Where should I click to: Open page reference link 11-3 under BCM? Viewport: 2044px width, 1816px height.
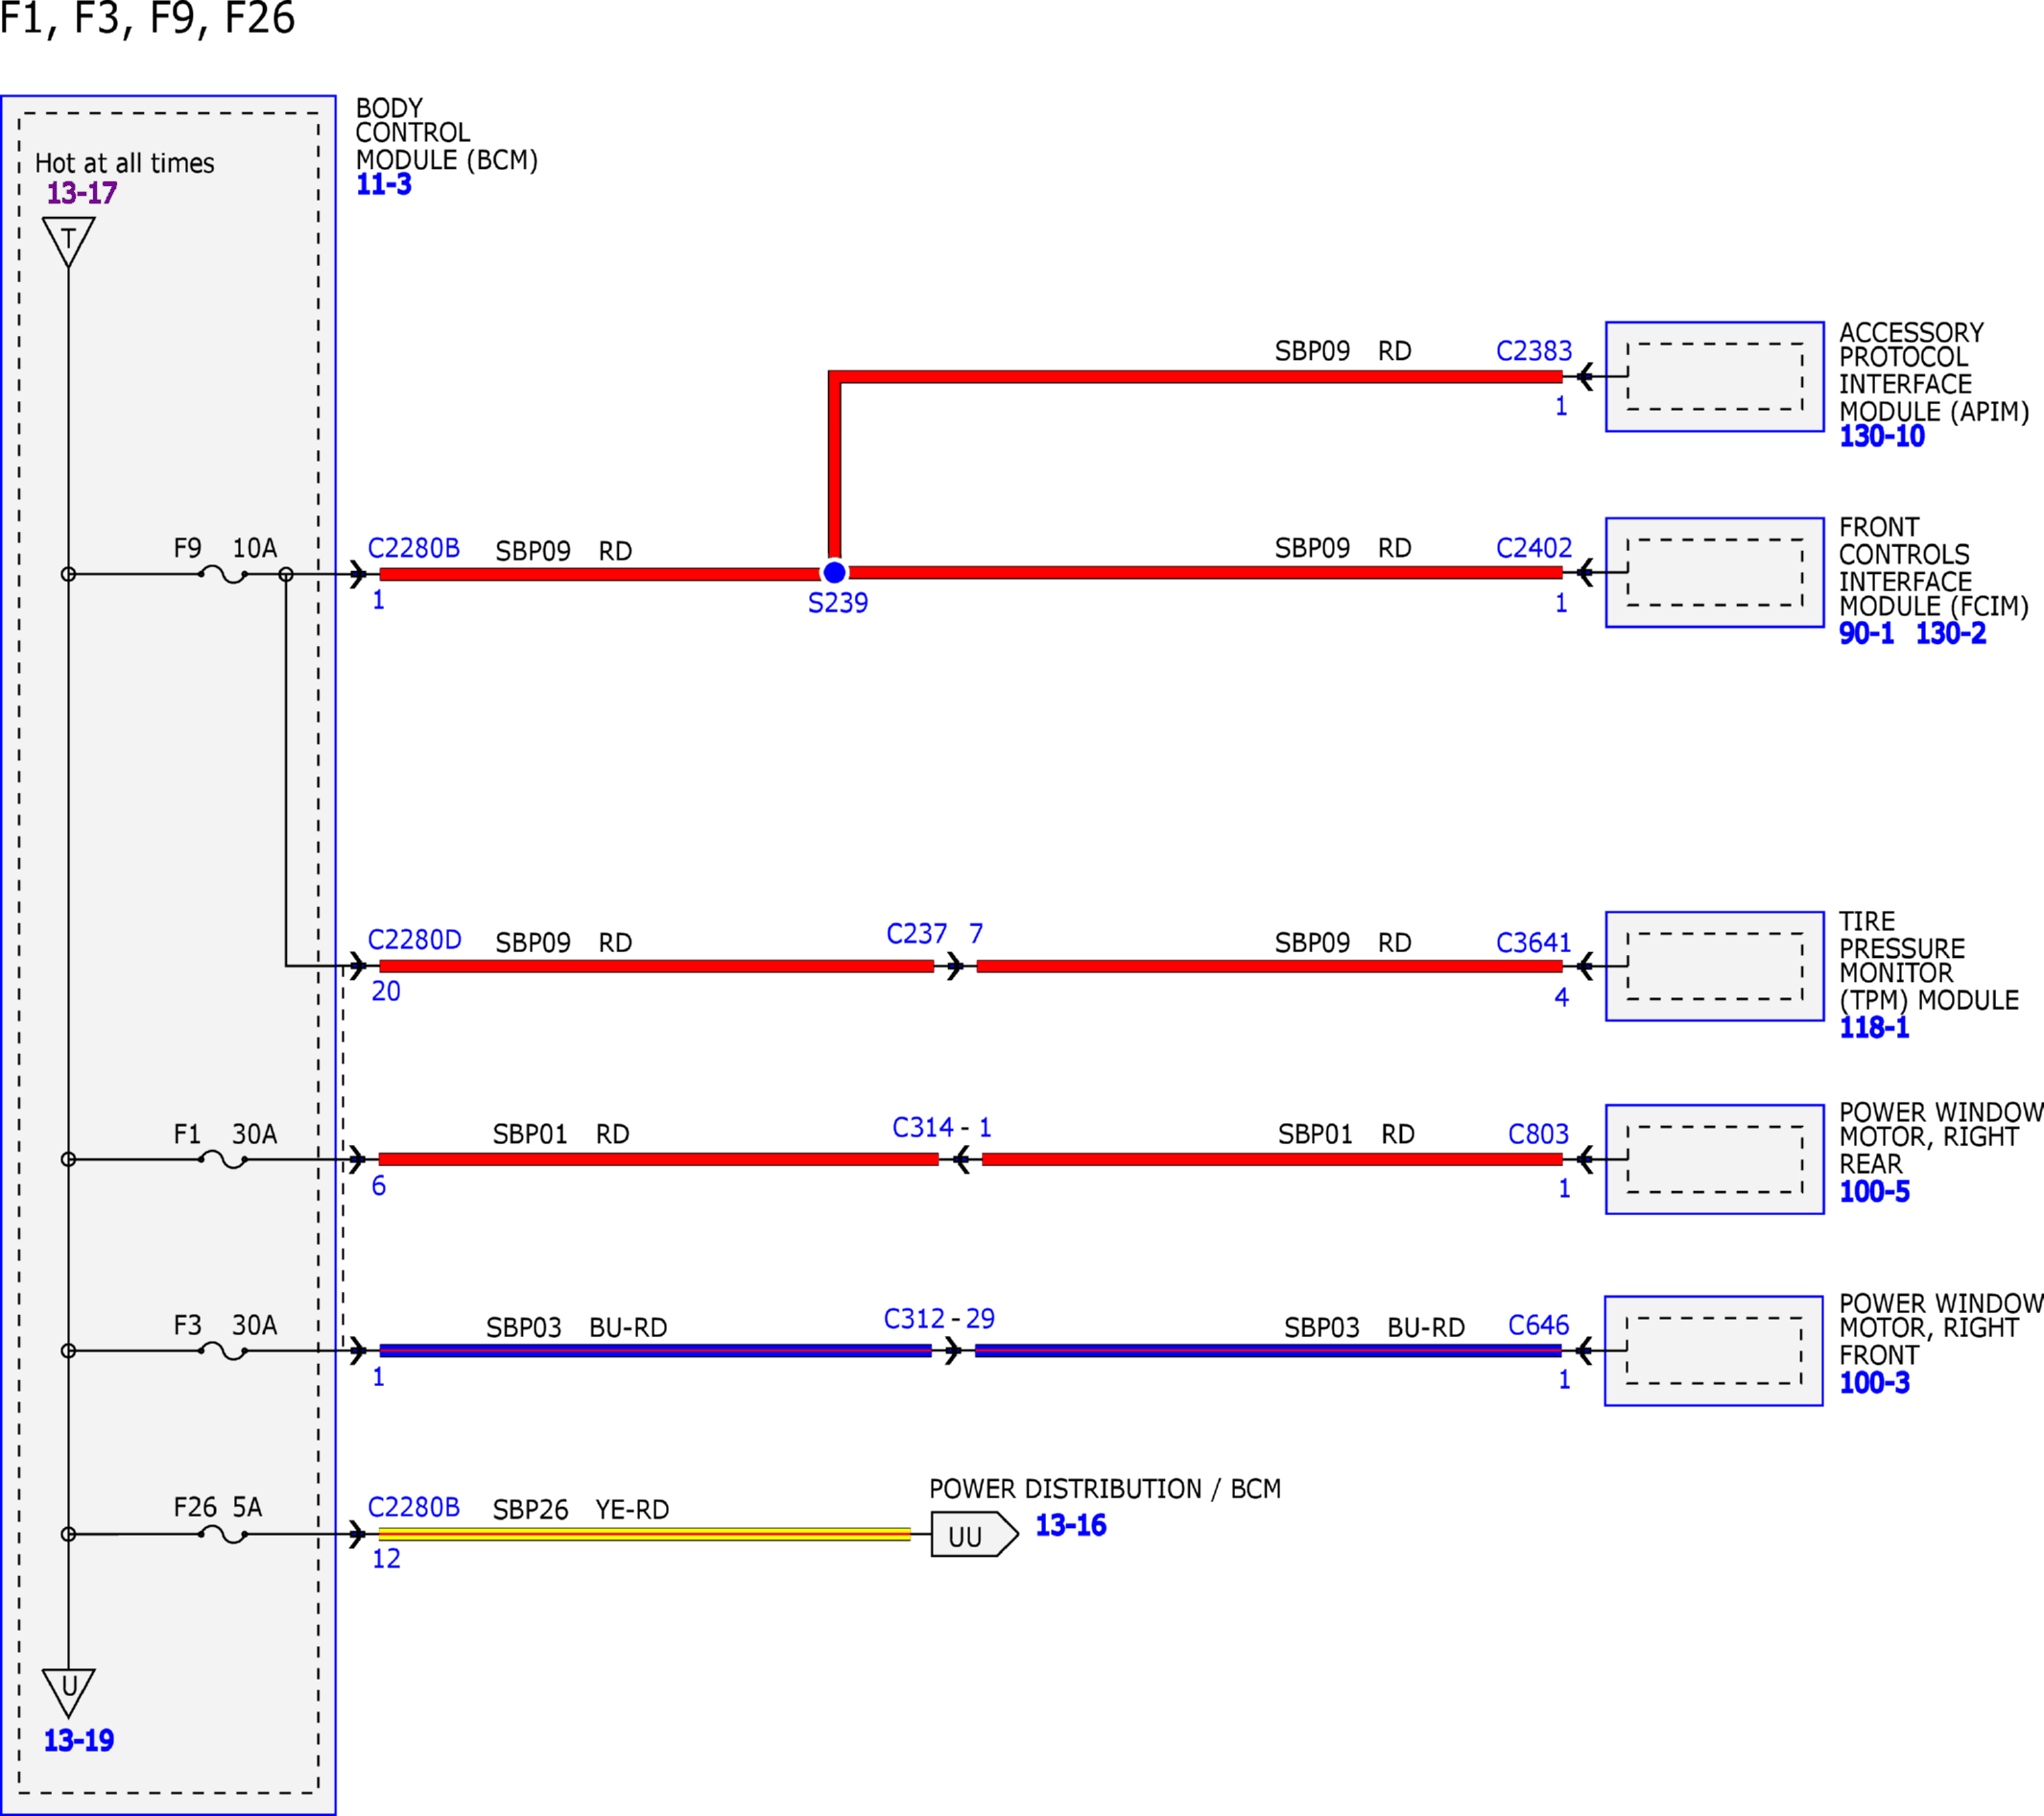(x=384, y=185)
